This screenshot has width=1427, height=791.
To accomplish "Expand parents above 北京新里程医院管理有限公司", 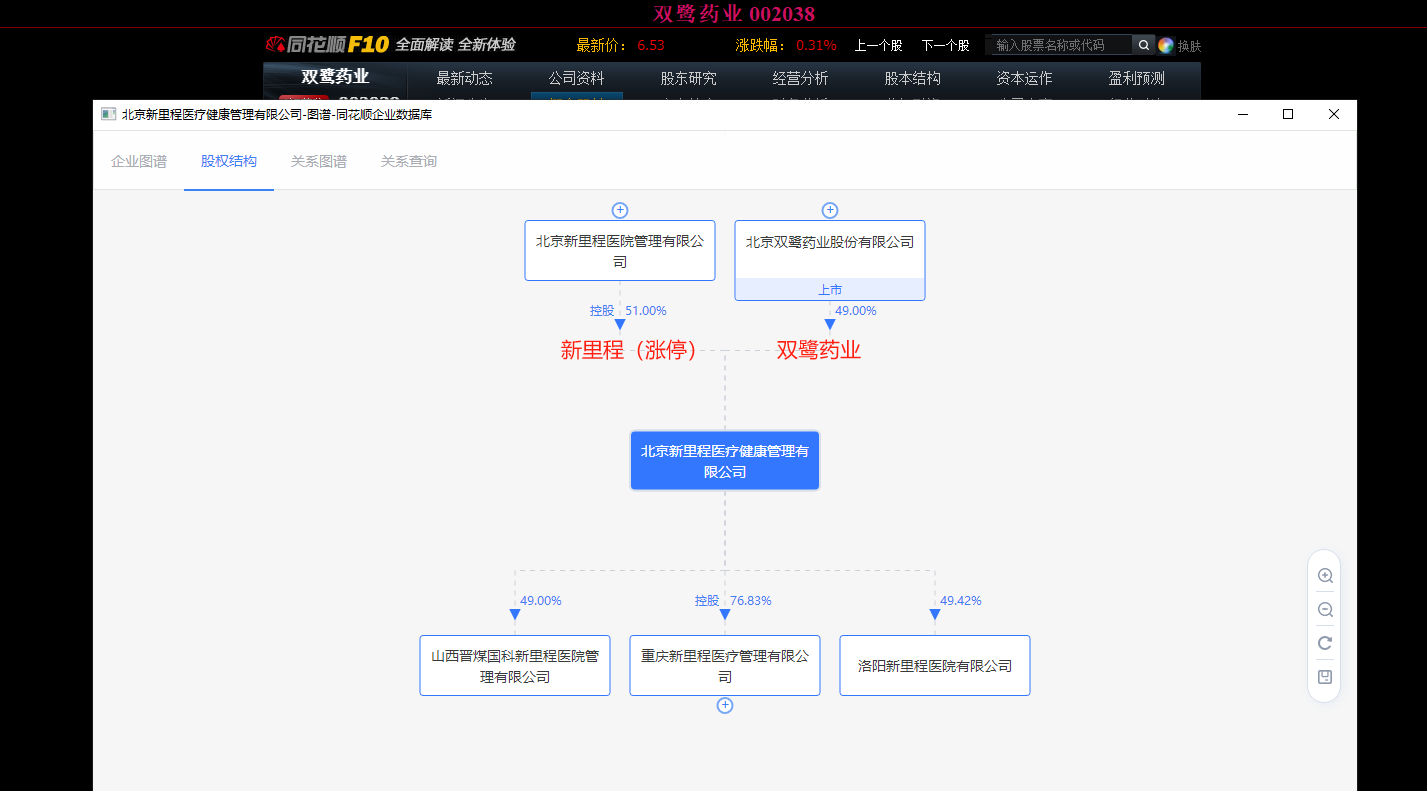I will 620,210.
